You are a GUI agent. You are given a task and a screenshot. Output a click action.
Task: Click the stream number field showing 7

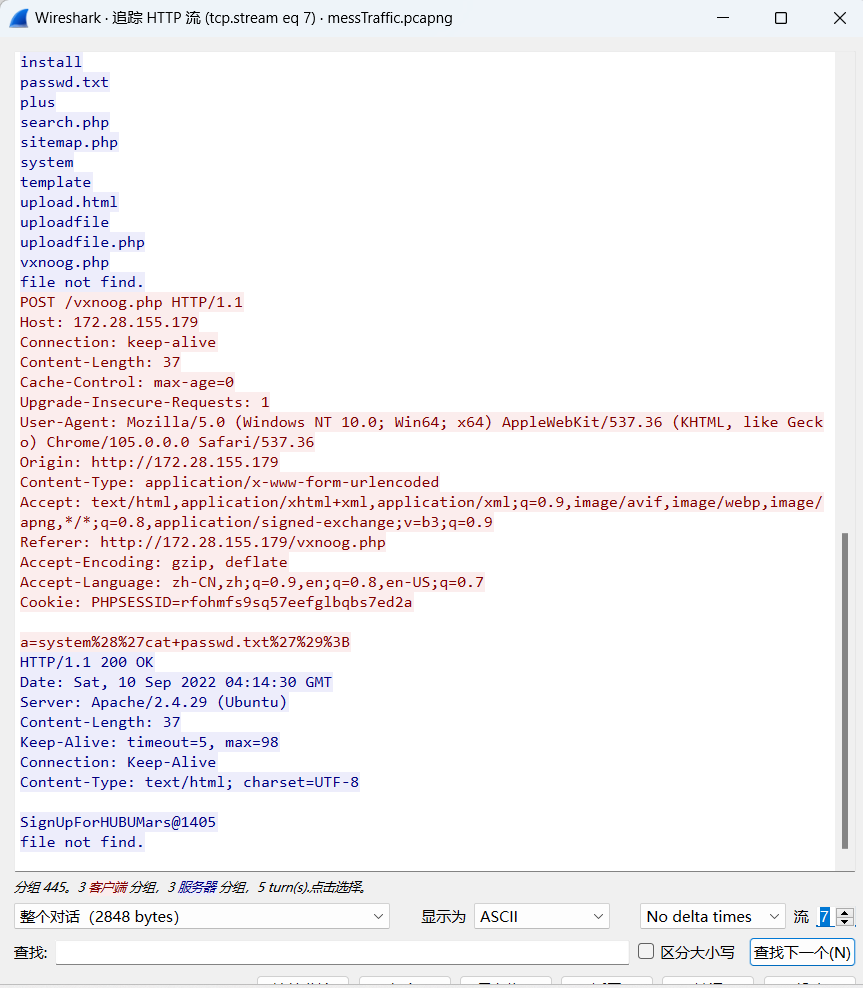(x=825, y=916)
